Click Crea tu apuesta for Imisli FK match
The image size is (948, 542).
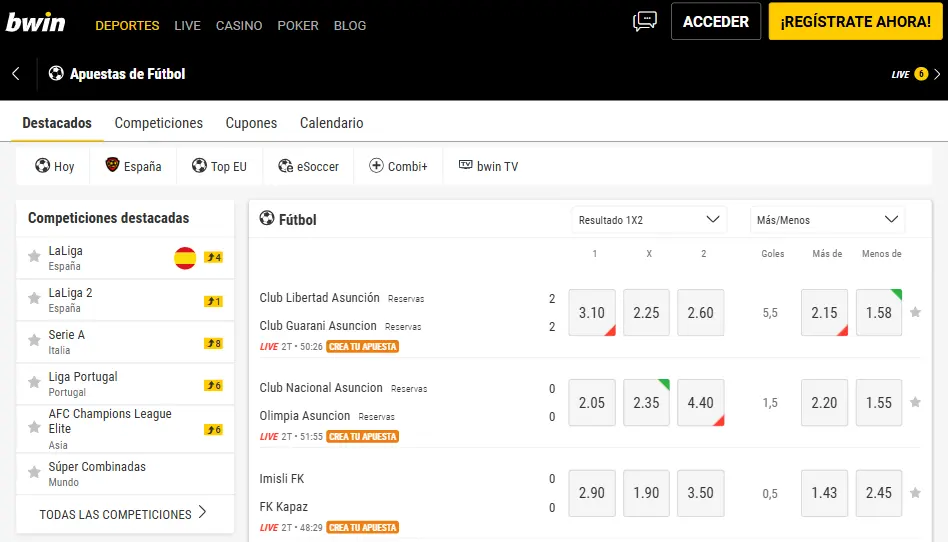[x=363, y=527]
